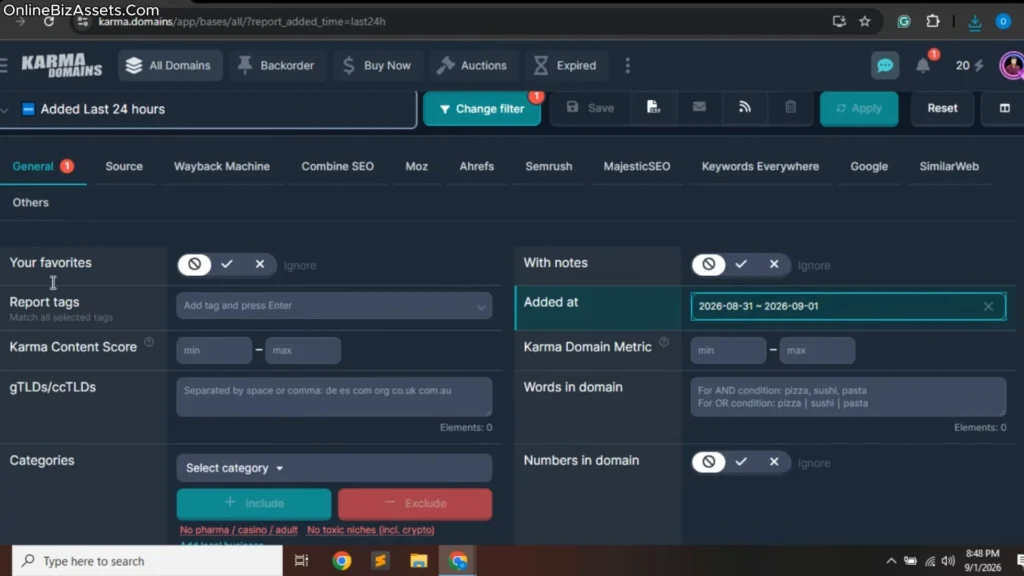This screenshot has width=1024, height=576.
Task: Open the Semrush tab
Action: pyautogui.click(x=549, y=167)
